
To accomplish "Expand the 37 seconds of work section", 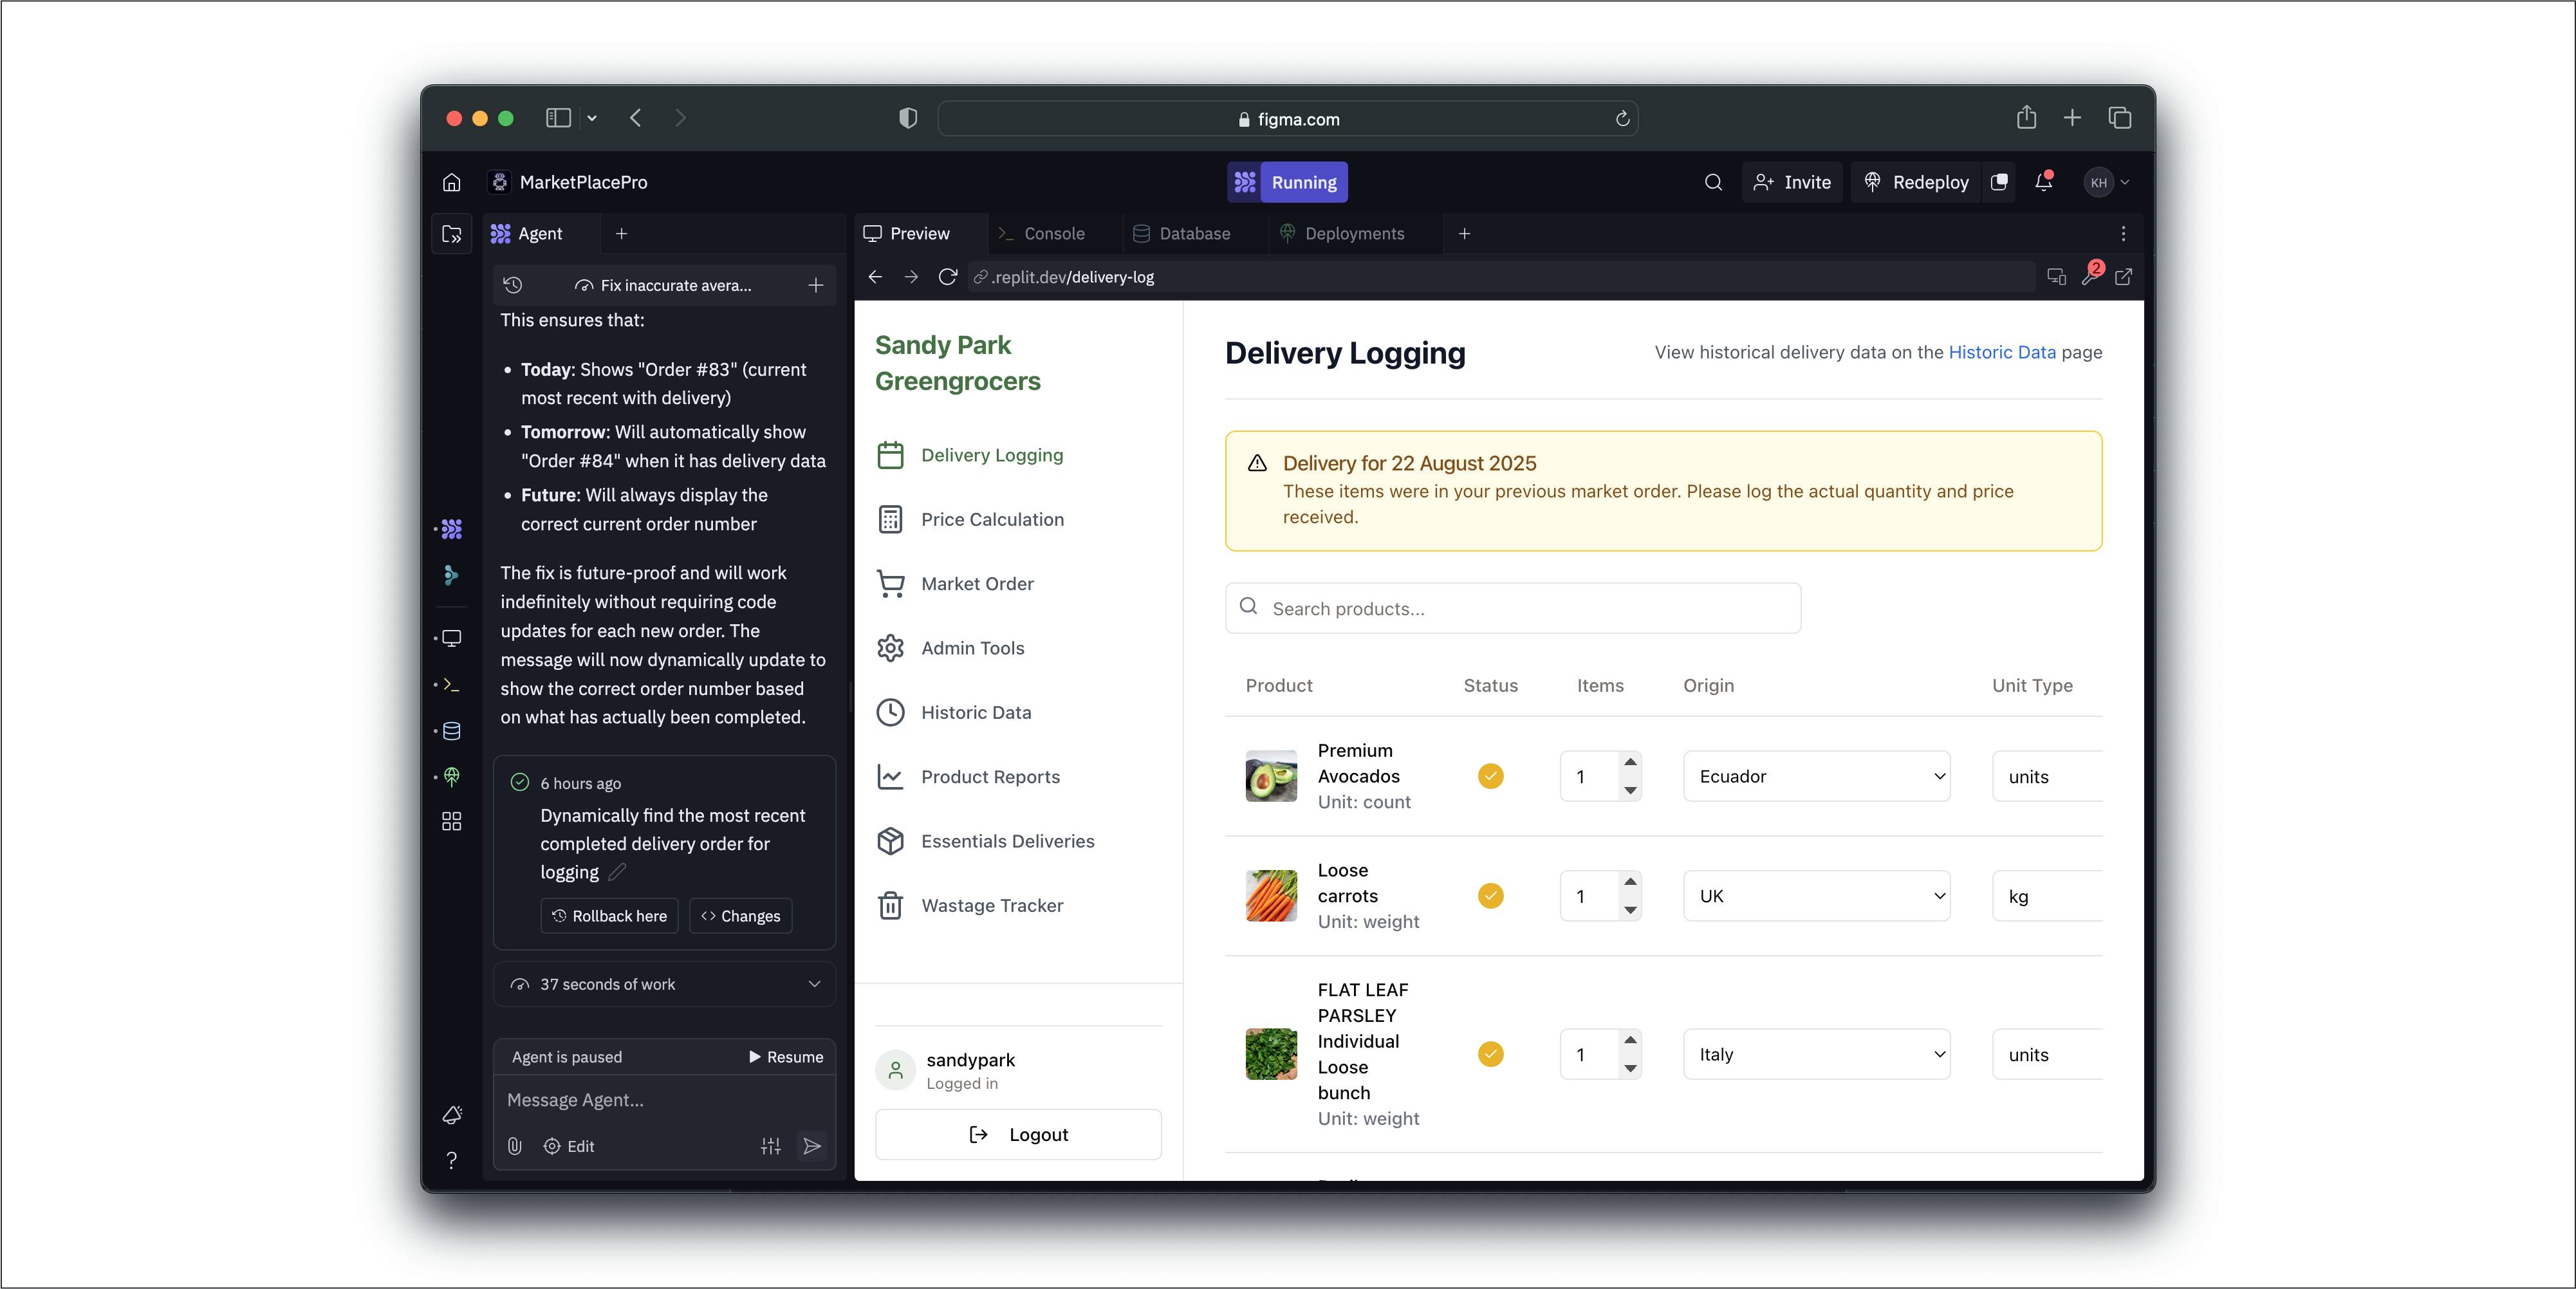I will (665, 984).
